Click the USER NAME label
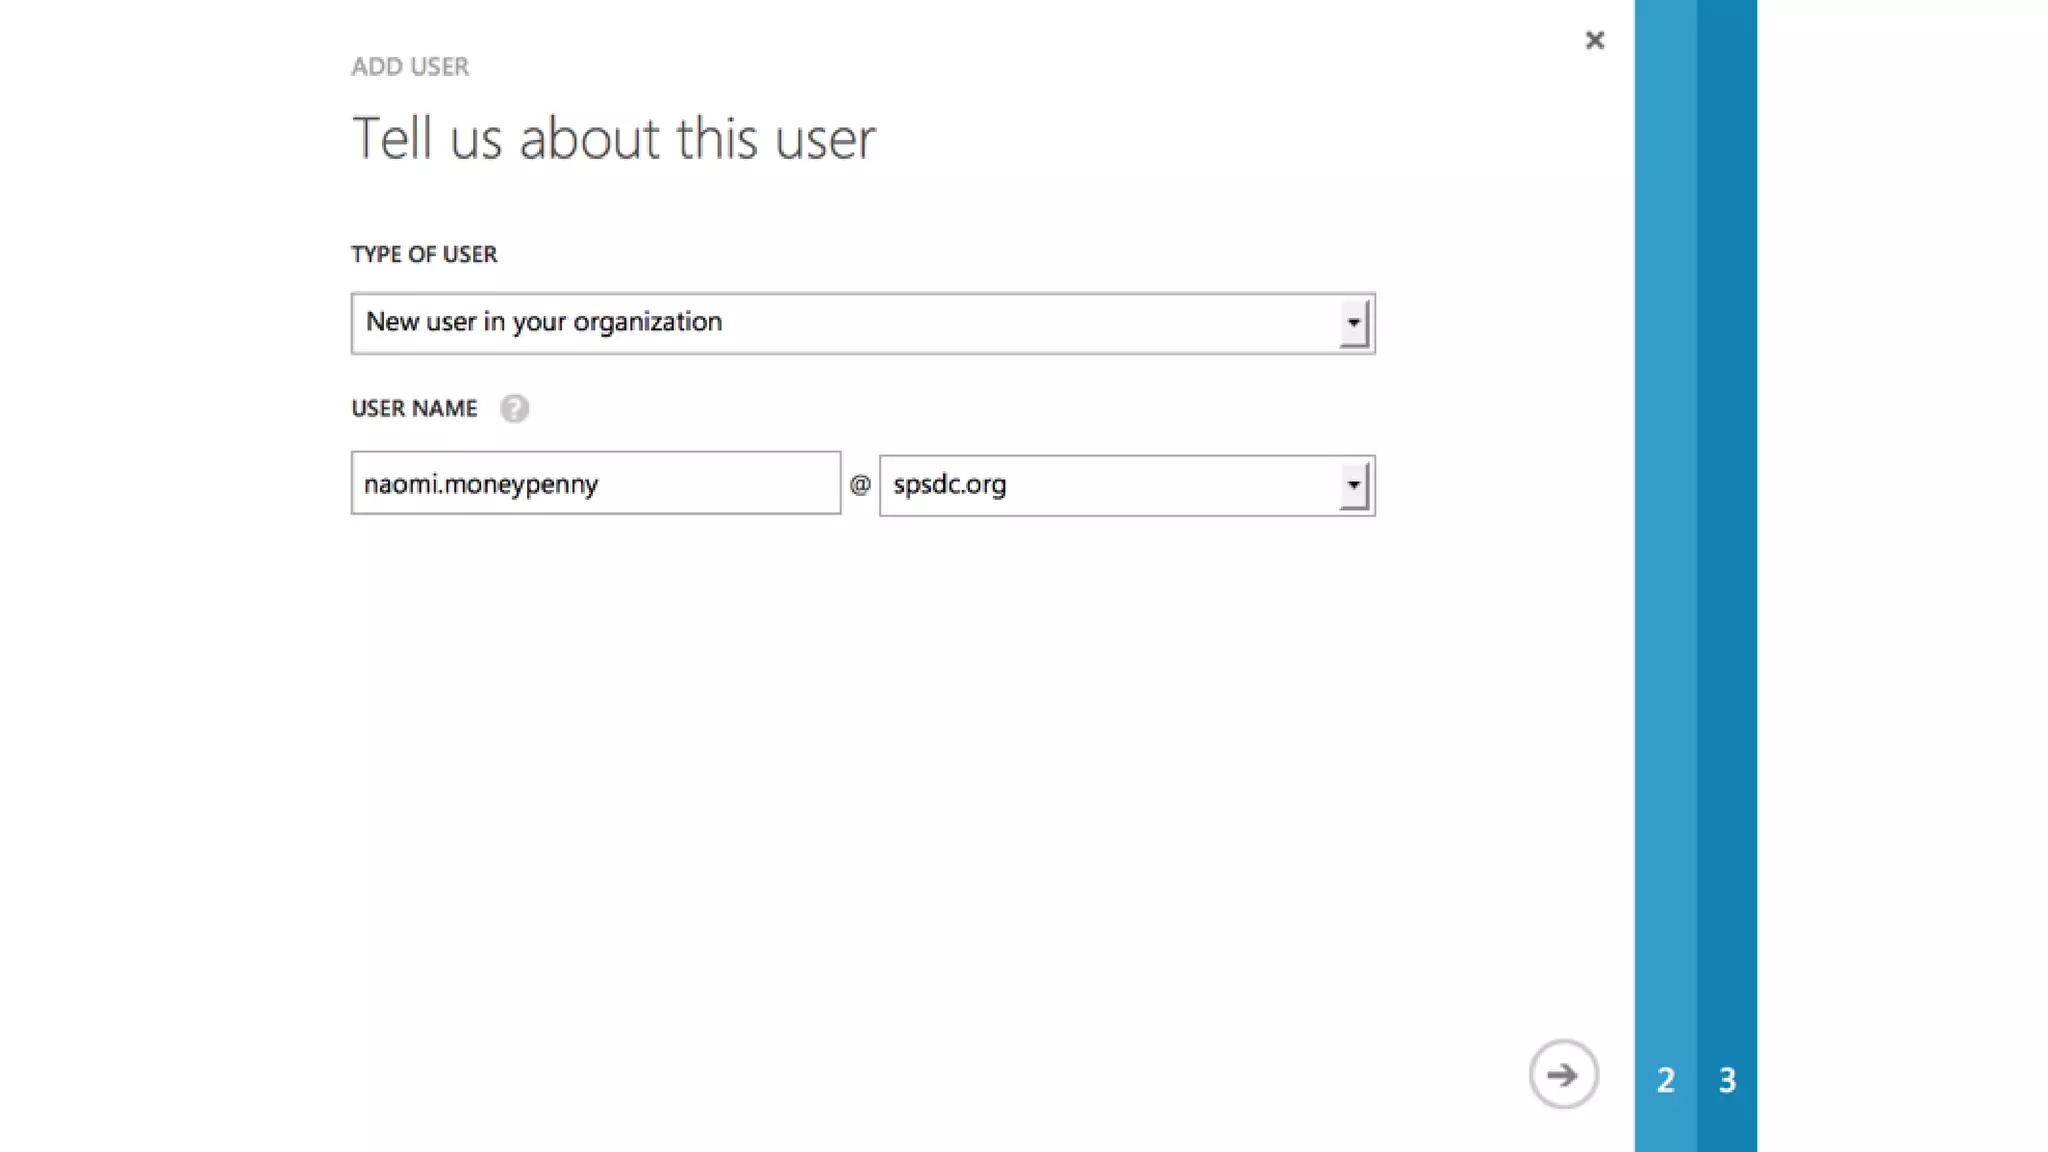 tap(414, 408)
